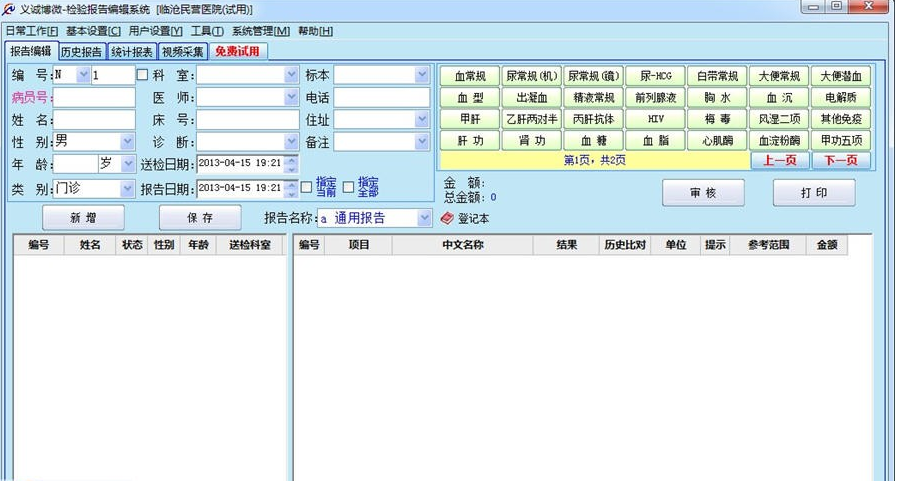Open the 报告名称 dropdown
897x481 pixels.
(424, 218)
